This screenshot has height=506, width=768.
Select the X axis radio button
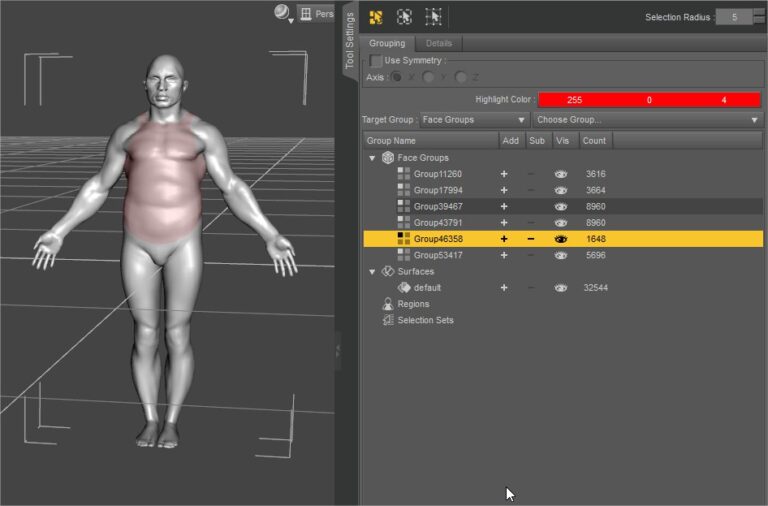397,77
